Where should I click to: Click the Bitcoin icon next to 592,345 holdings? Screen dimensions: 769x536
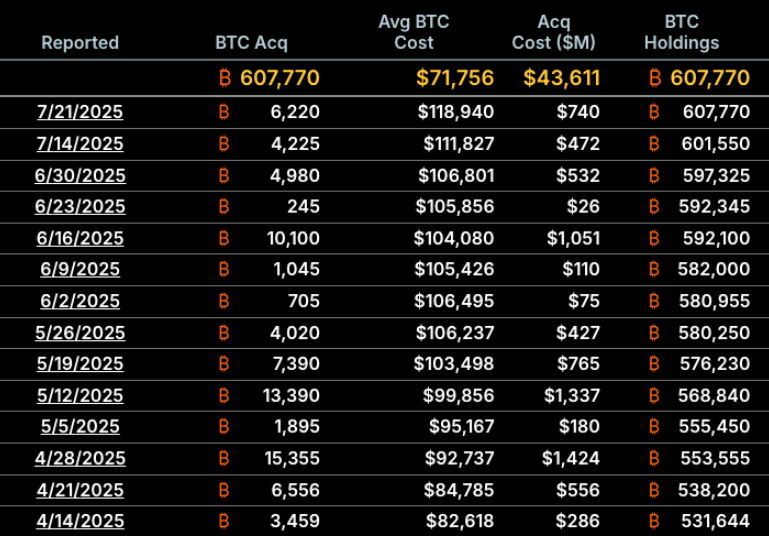tap(655, 207)
